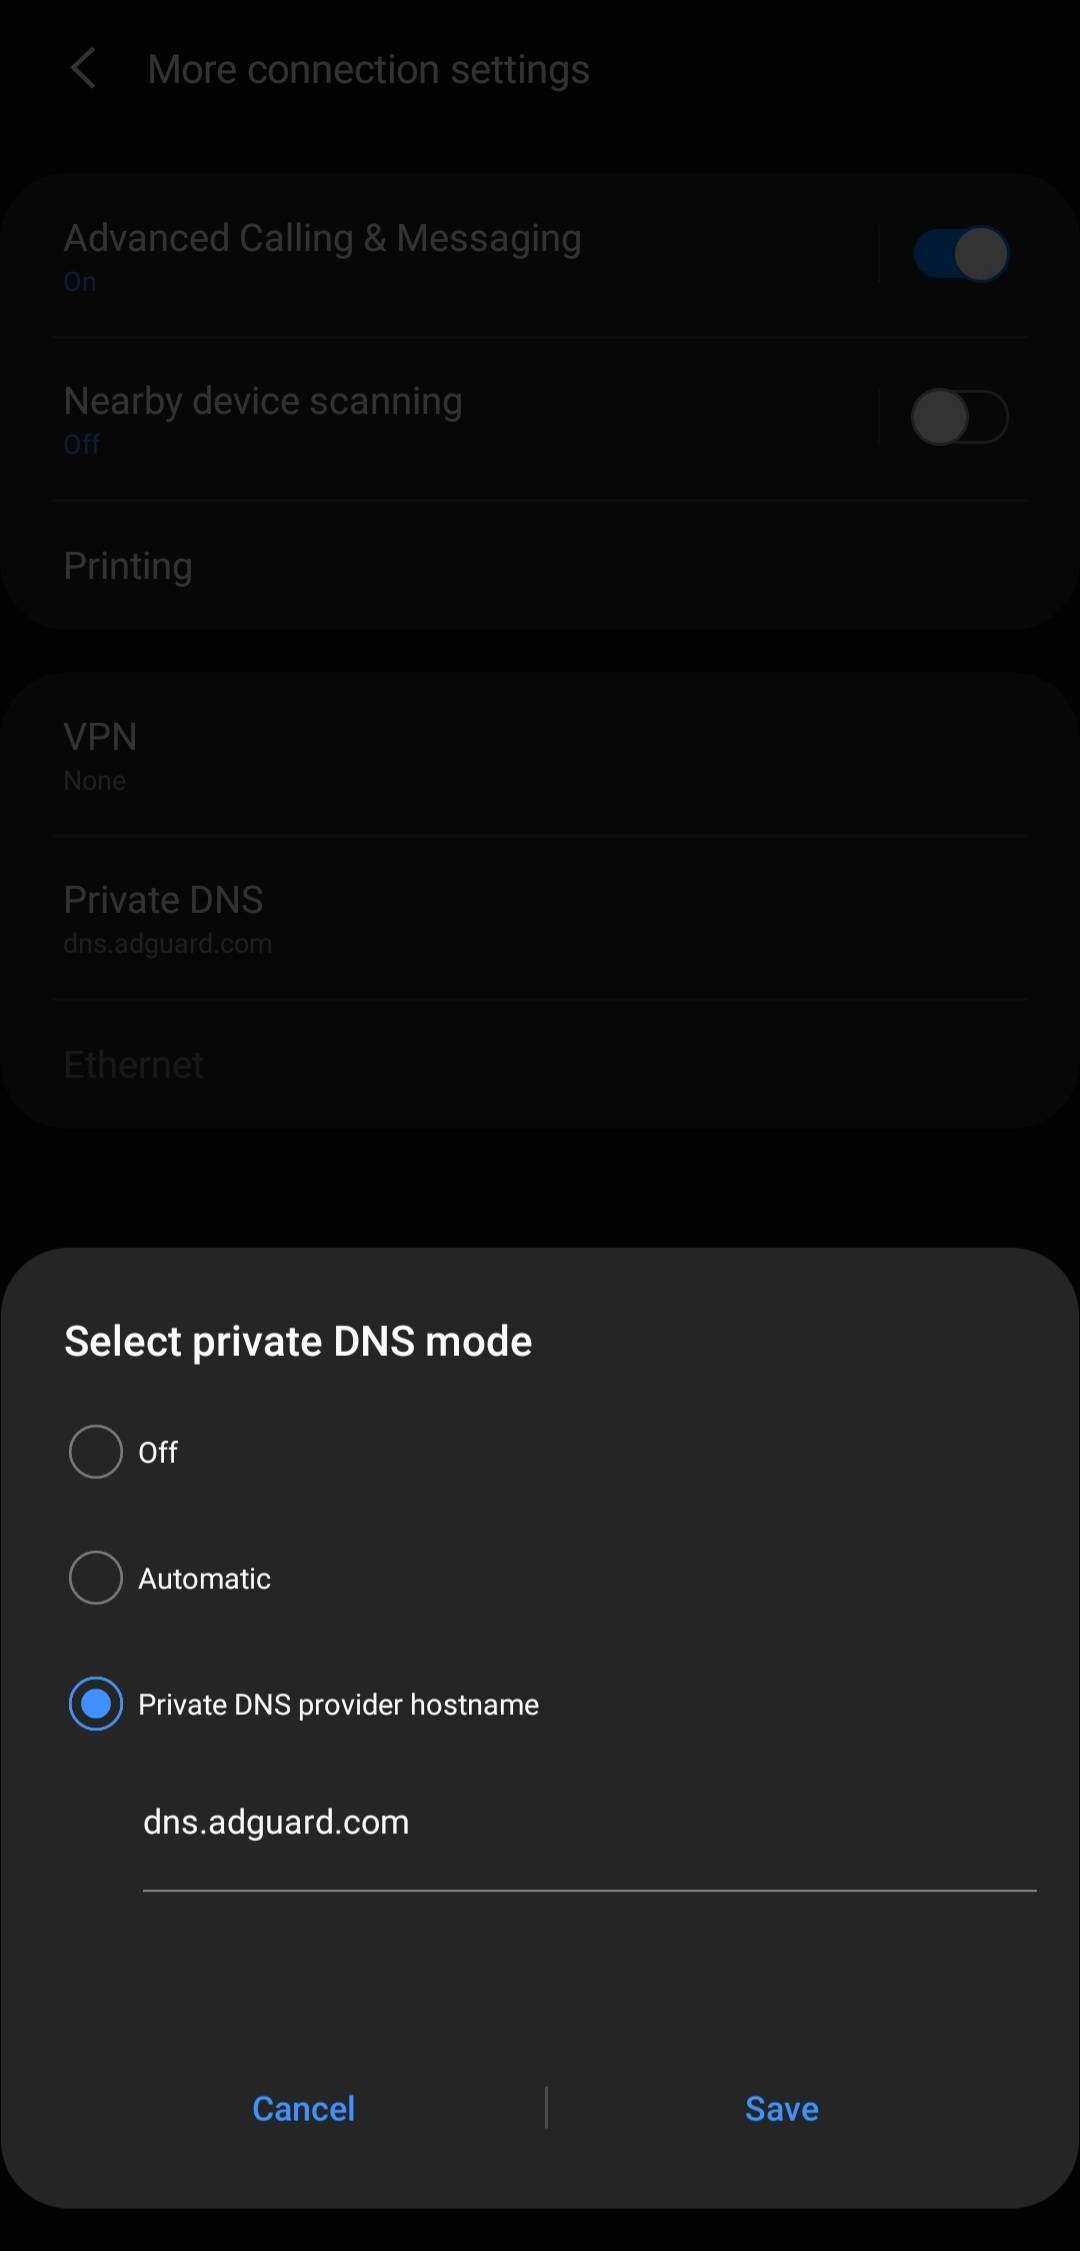Tap the back arrow icon
Screen dimensions: 1080x2251
(84, 69)
